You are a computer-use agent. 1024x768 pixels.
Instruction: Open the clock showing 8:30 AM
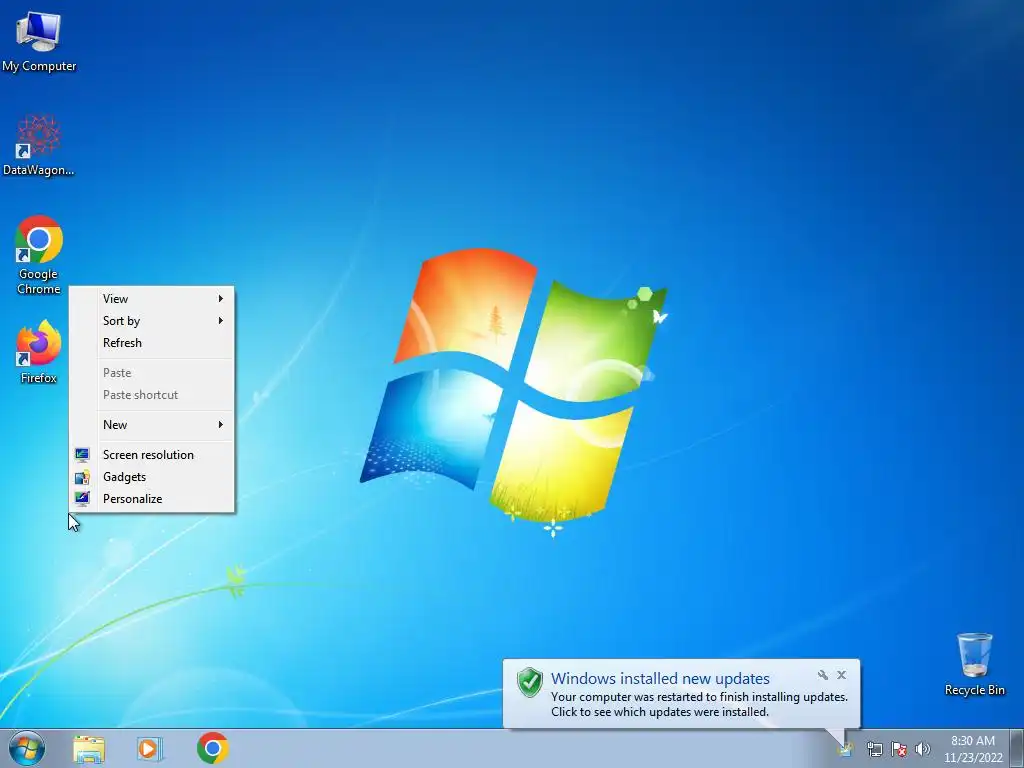coord(973,749)
